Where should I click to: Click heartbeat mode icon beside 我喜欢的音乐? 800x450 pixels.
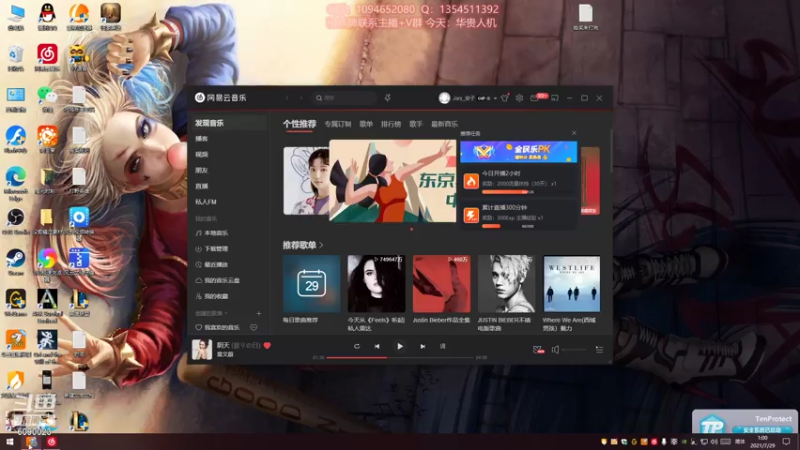[254, 328]
